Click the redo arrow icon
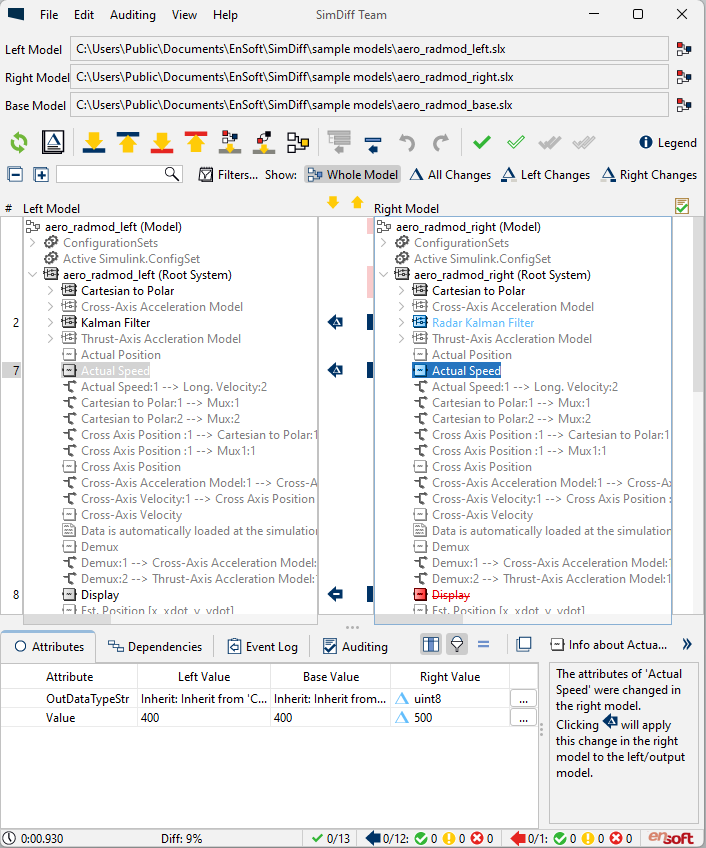This screenshot has height=848, width=706. point(441,143)
